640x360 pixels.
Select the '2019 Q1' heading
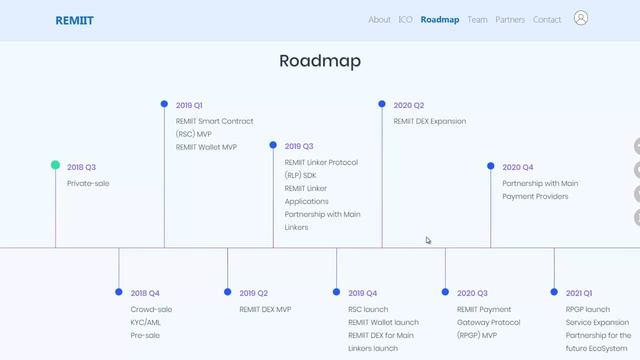(189, 105)
